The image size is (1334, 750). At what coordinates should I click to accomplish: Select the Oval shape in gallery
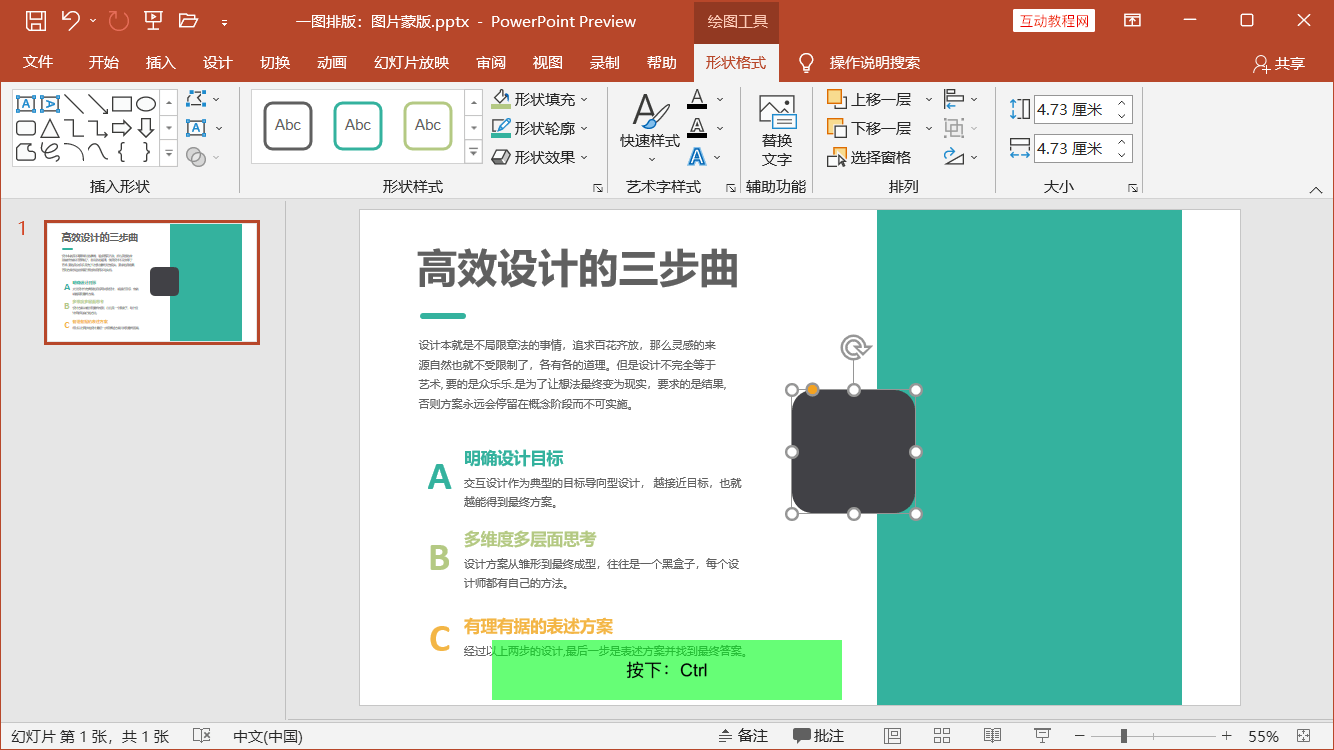[x=146, y=103]
